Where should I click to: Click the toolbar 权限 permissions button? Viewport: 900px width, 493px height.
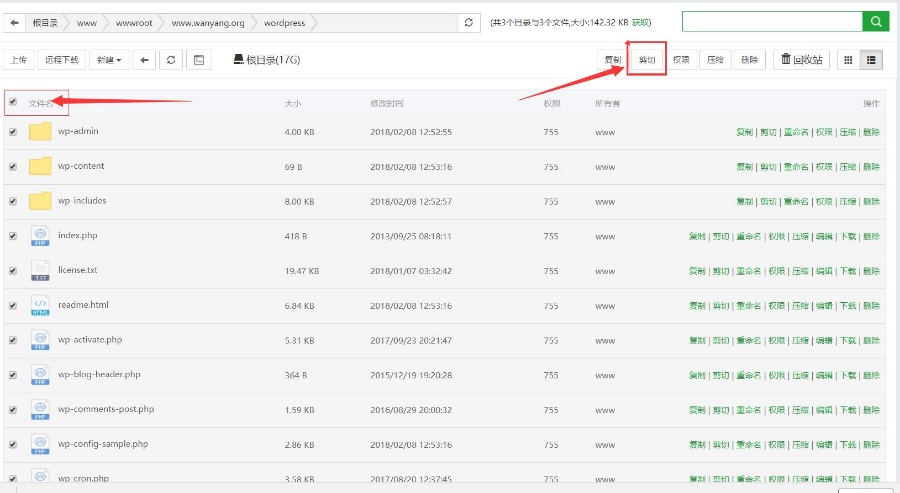[x=681, y=60]
